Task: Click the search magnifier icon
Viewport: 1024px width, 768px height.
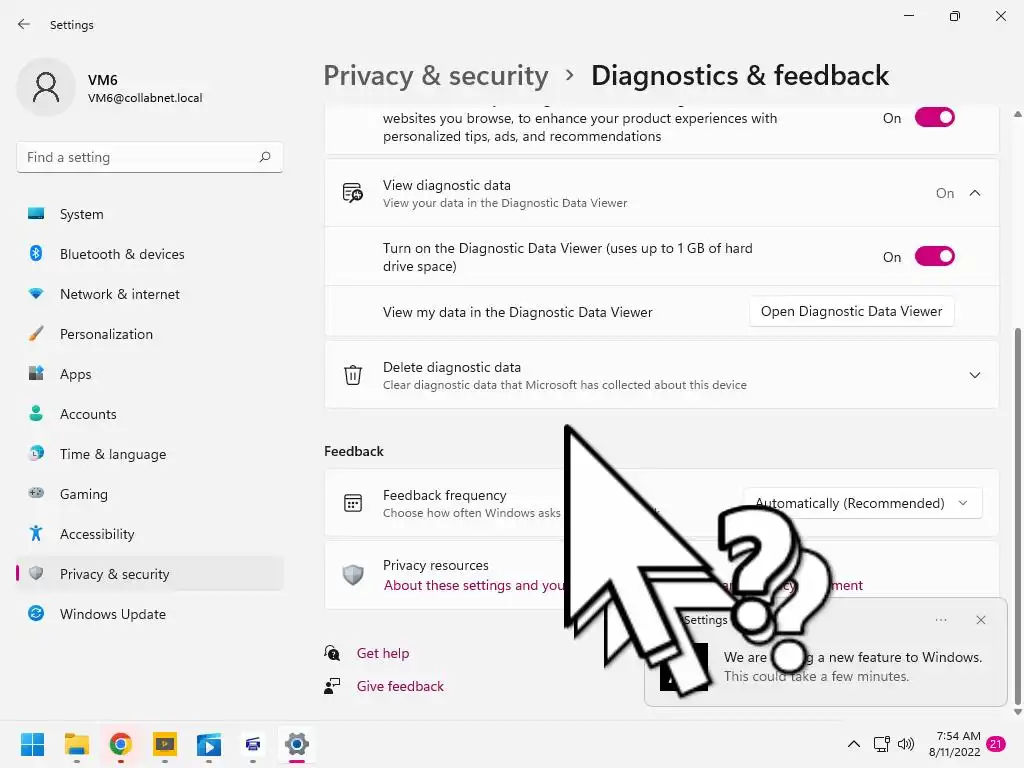Action: click(x=264, y=157)
